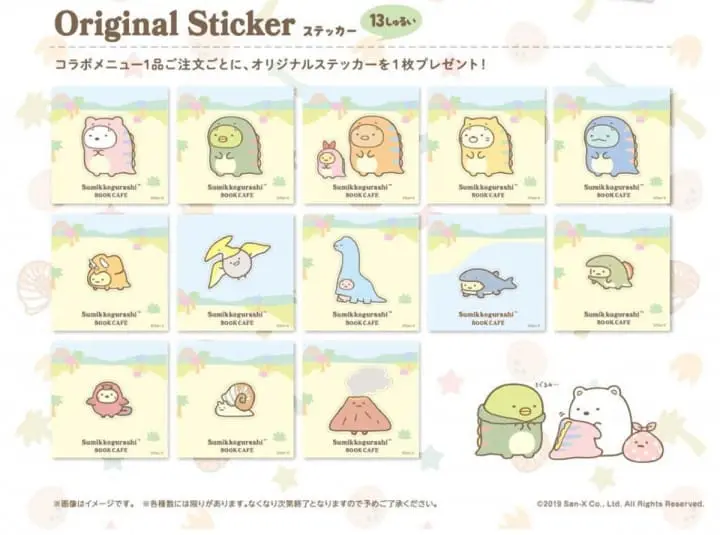Viewport: 720px width, 535px height.
Task: Select the tall blue brontosaurus sticker
Action: click(x=361, y=273)
